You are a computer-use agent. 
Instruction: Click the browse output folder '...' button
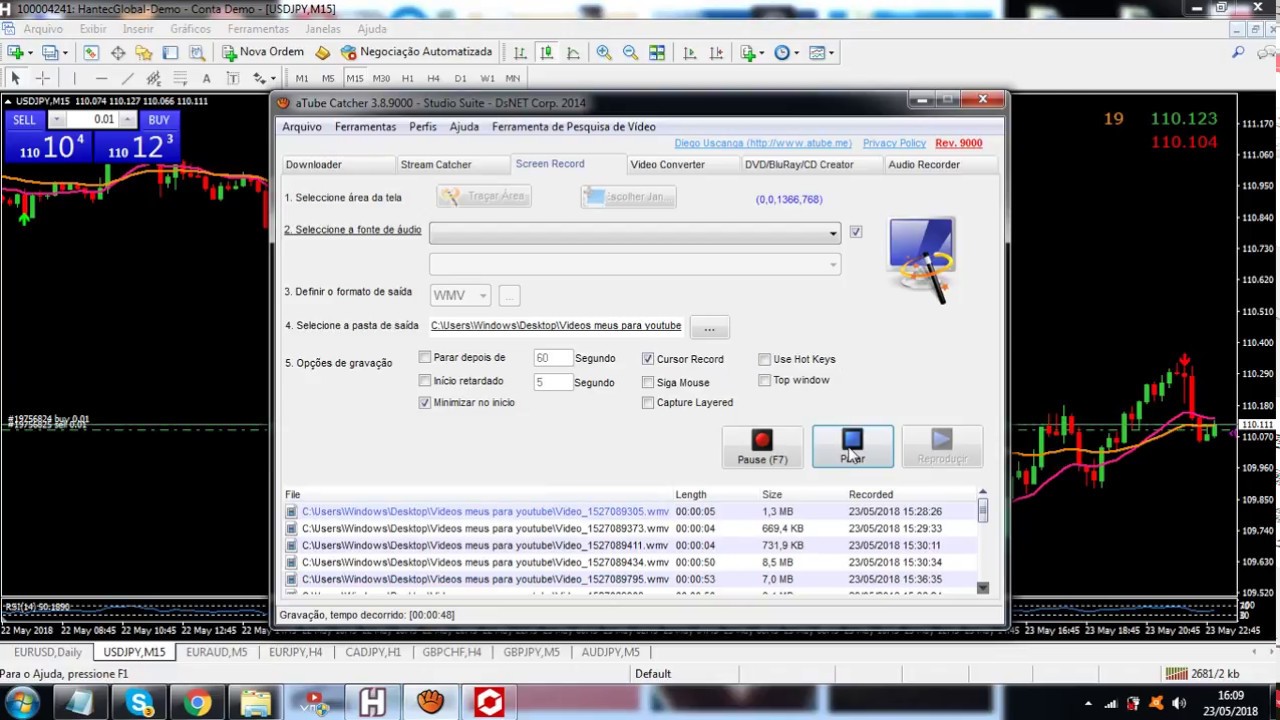(x=709, y=328)
